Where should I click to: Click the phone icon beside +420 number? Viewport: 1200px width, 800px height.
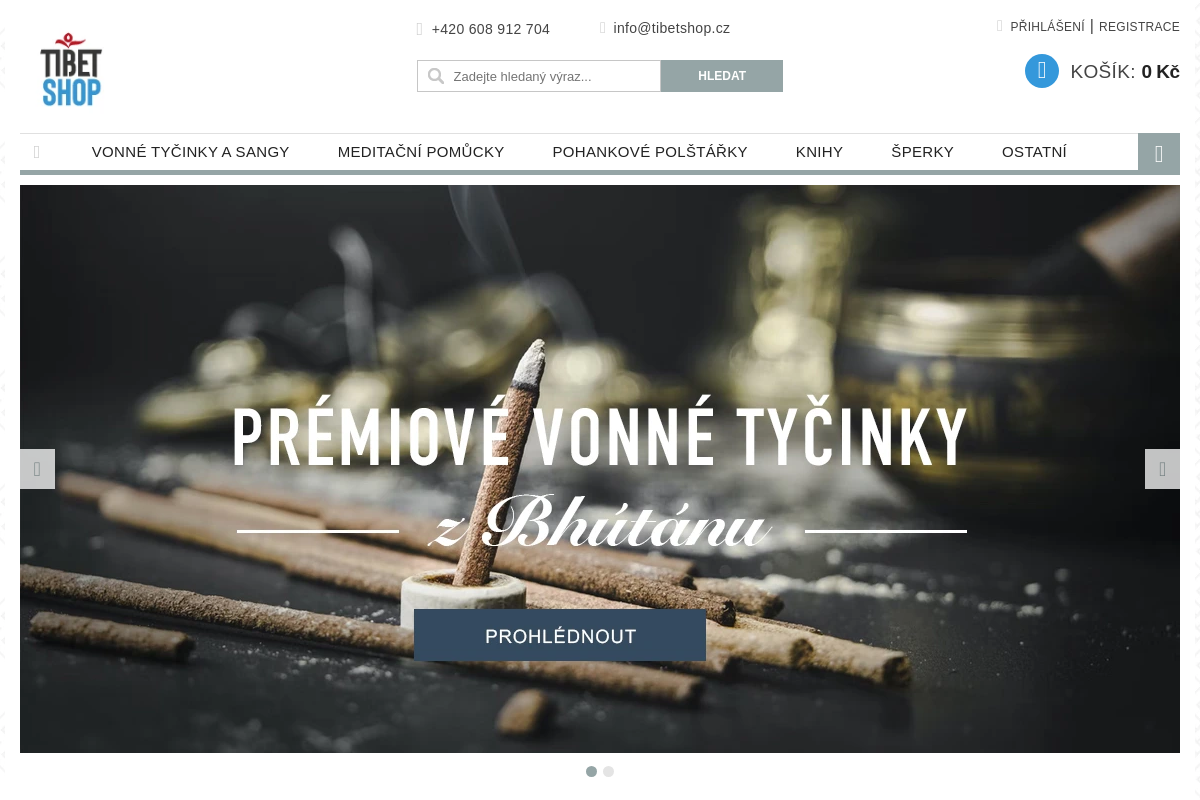point(420,29)
